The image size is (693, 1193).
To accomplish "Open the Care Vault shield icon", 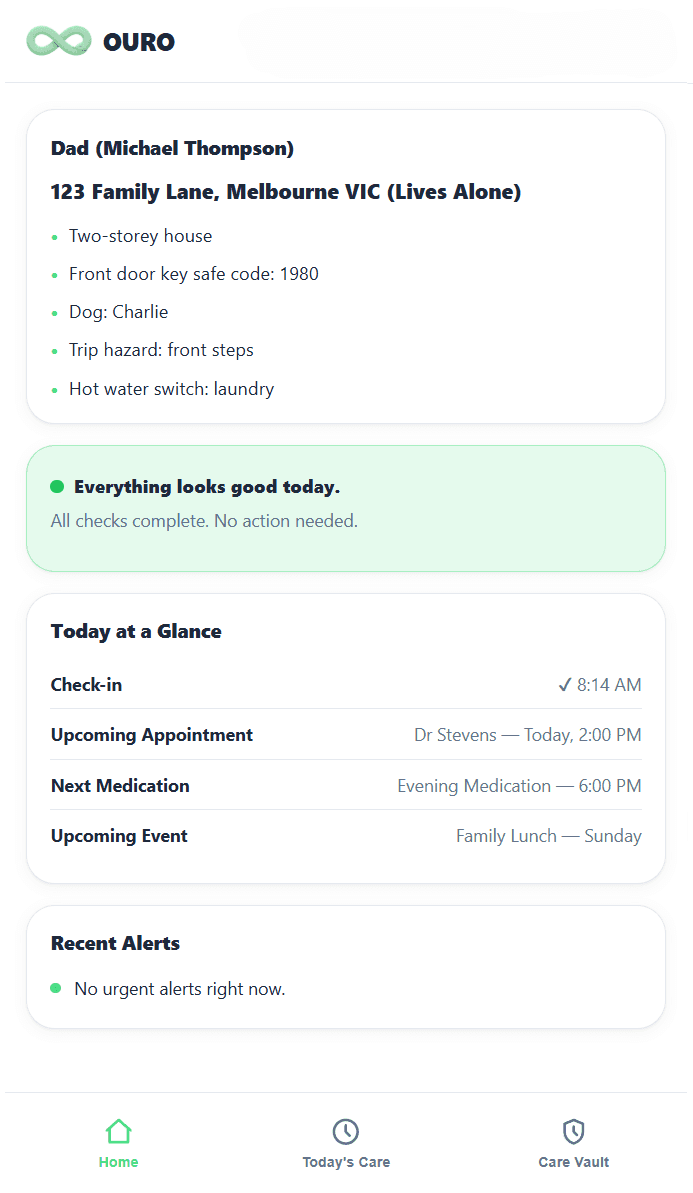I will [x=574, y=1131].
